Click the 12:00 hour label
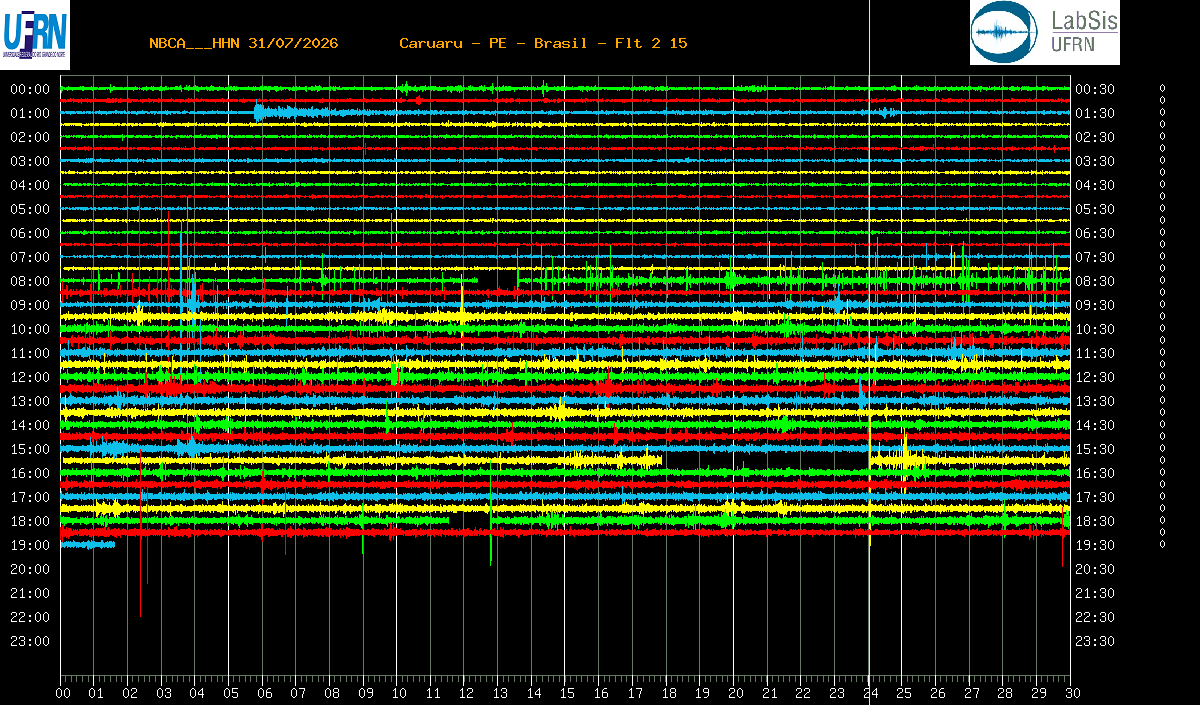This screenshot has height=705, width=1200. click(30, 377)
